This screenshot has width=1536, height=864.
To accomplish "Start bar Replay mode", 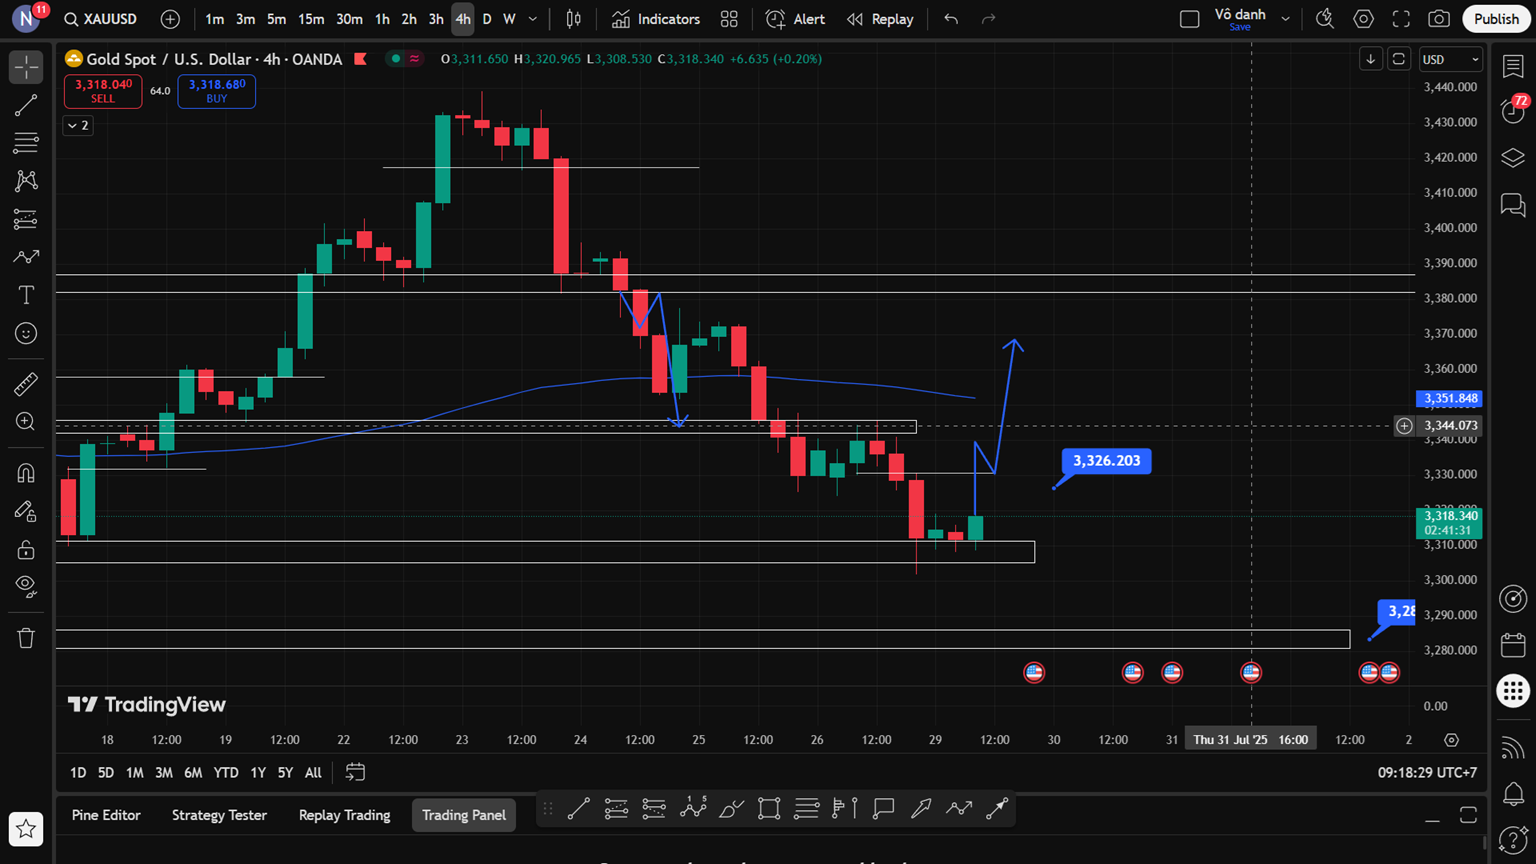I will pos(880,19).
